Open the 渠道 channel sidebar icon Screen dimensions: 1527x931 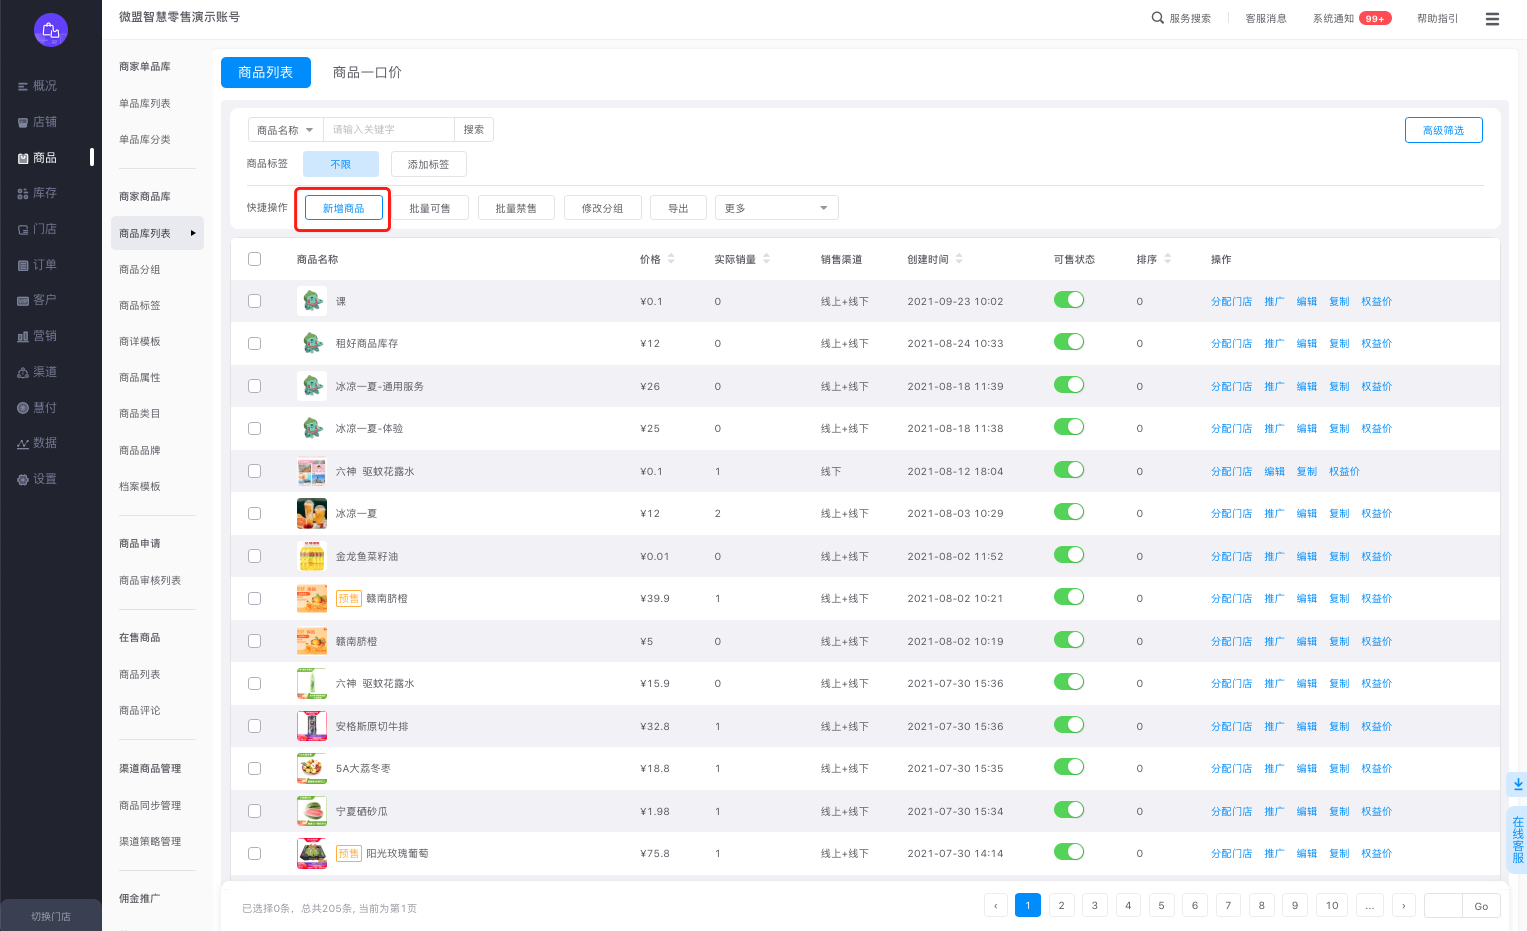[23, 373]
